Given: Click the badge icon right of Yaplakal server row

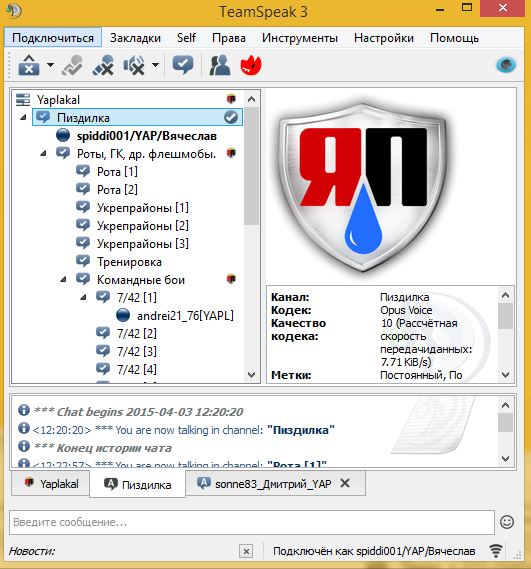Looking at the screenshot, I should 231,99.
